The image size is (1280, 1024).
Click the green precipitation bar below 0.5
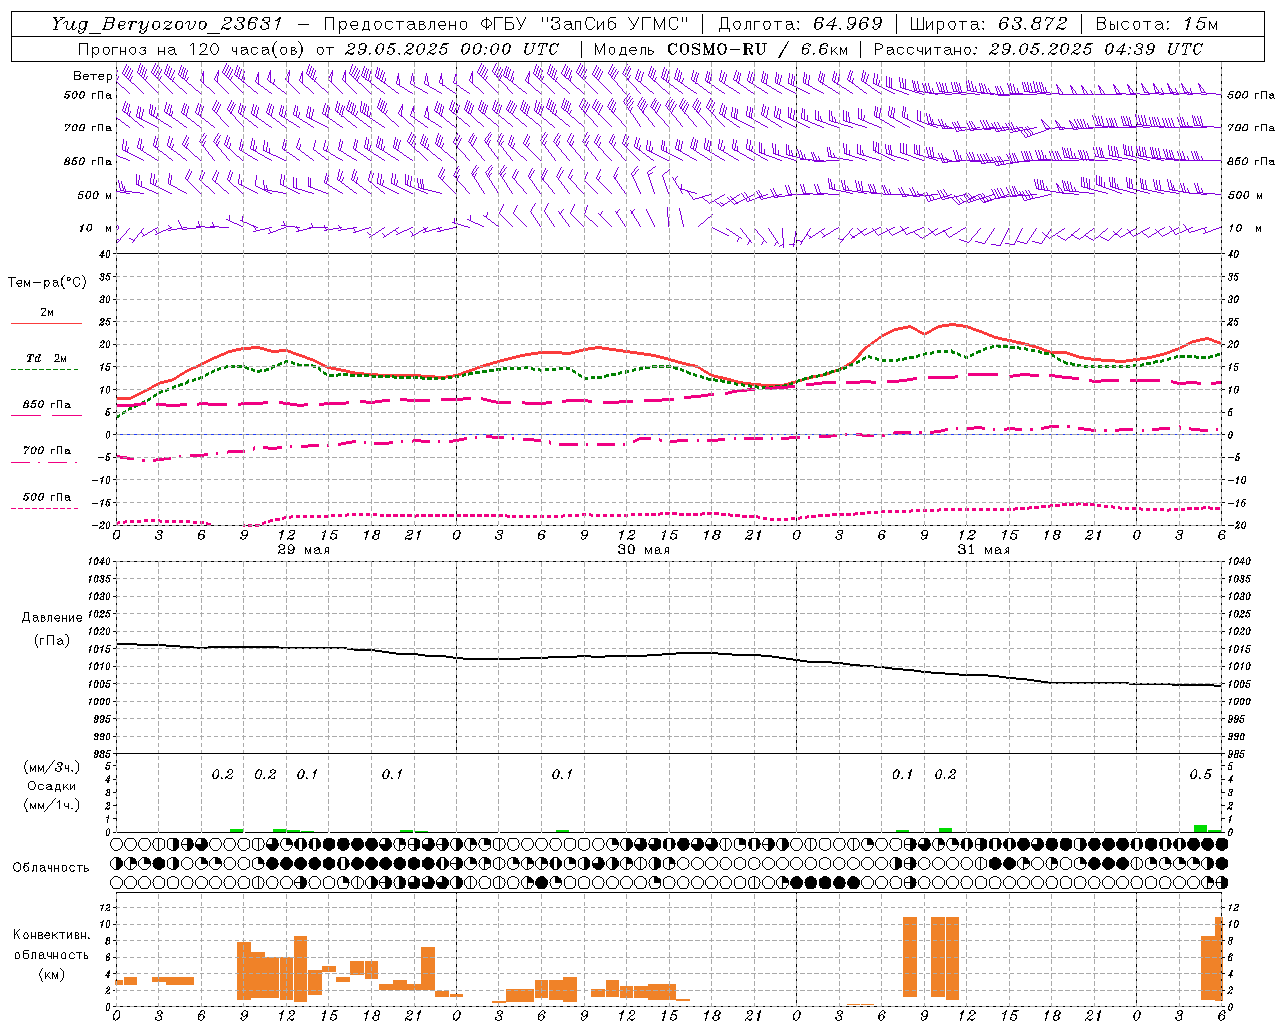pos(1200,828)
